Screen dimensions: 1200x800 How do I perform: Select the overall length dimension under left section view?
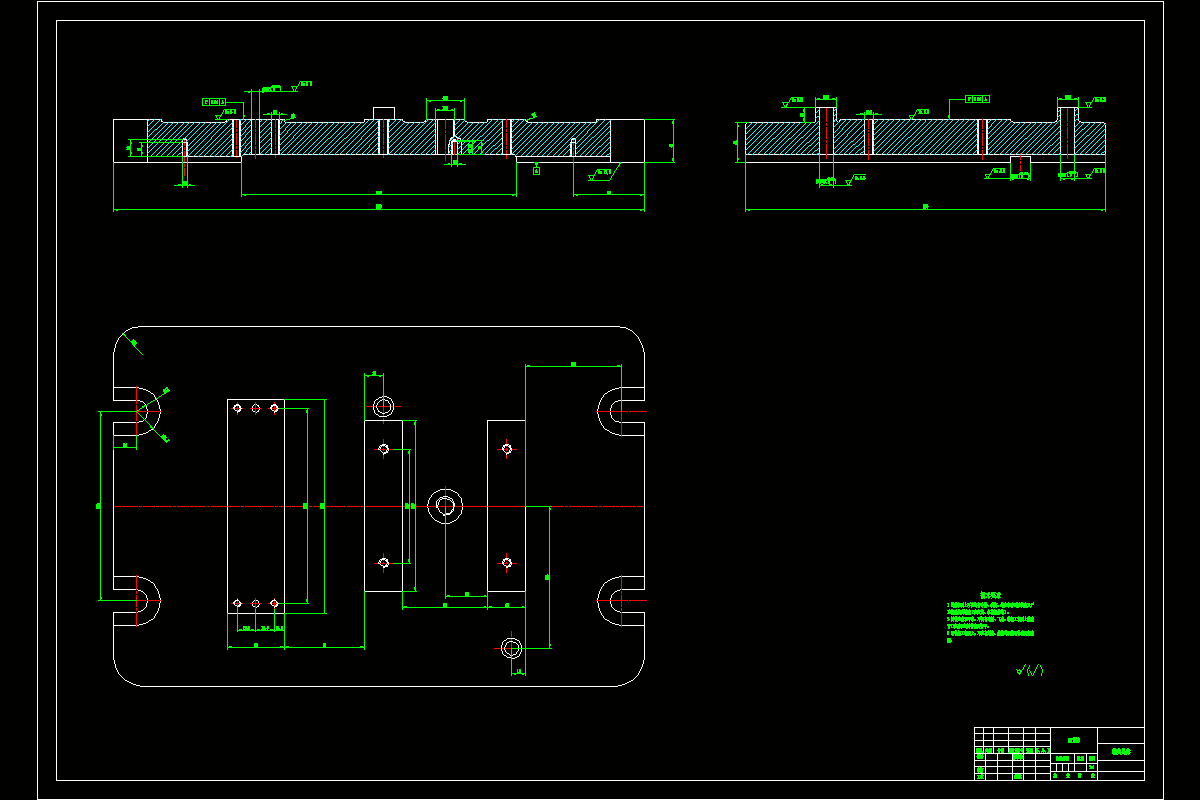pos(379,208)
